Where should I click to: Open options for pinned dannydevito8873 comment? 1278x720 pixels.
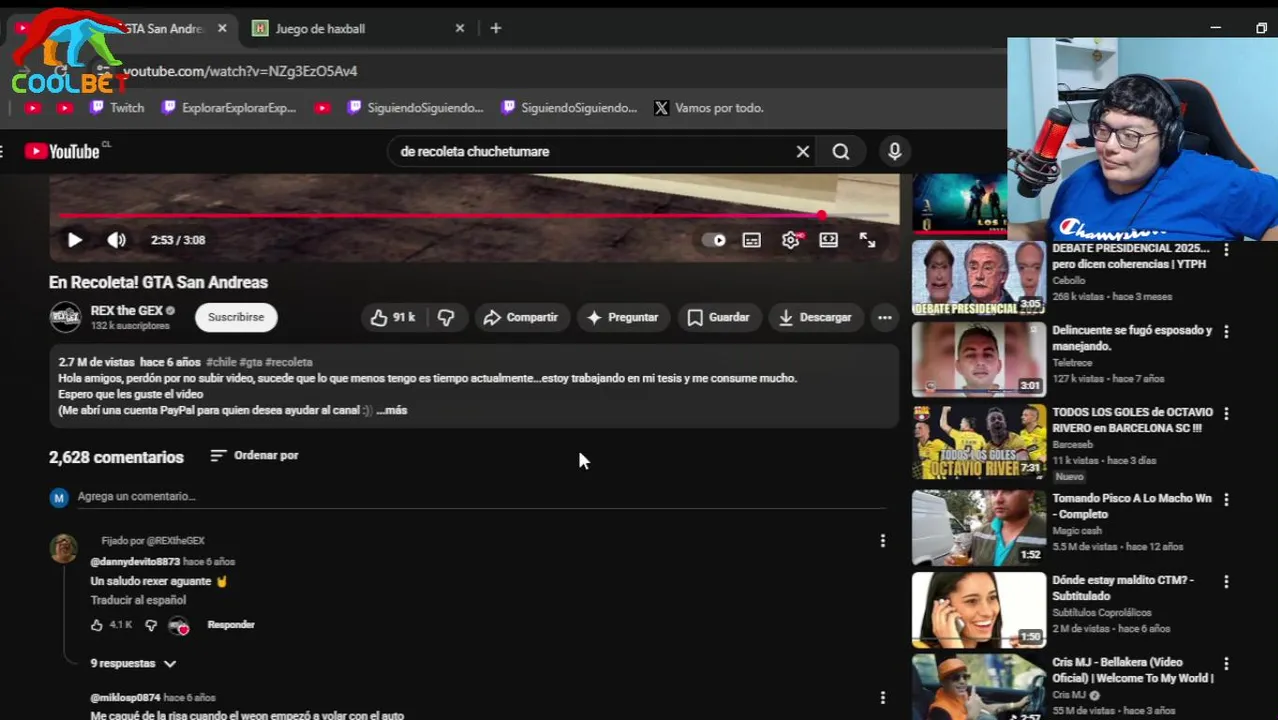[882, 541]
